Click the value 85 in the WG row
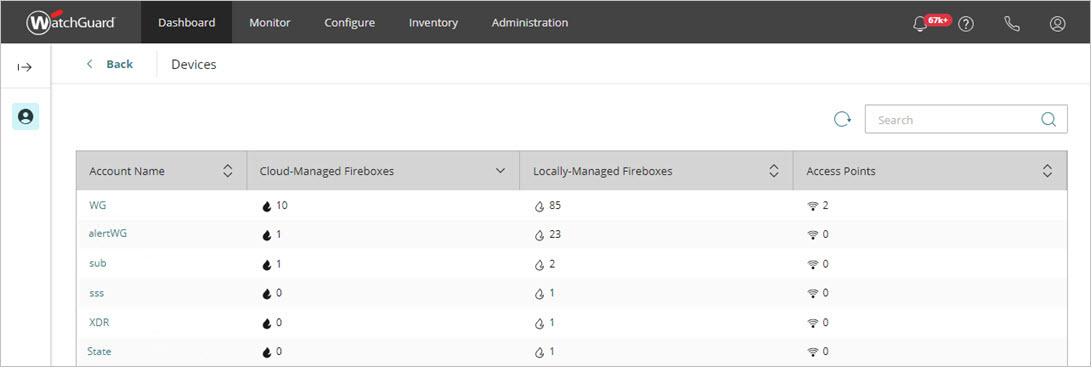The height and width of the screenshot is (367, 1091). point(555,205)
